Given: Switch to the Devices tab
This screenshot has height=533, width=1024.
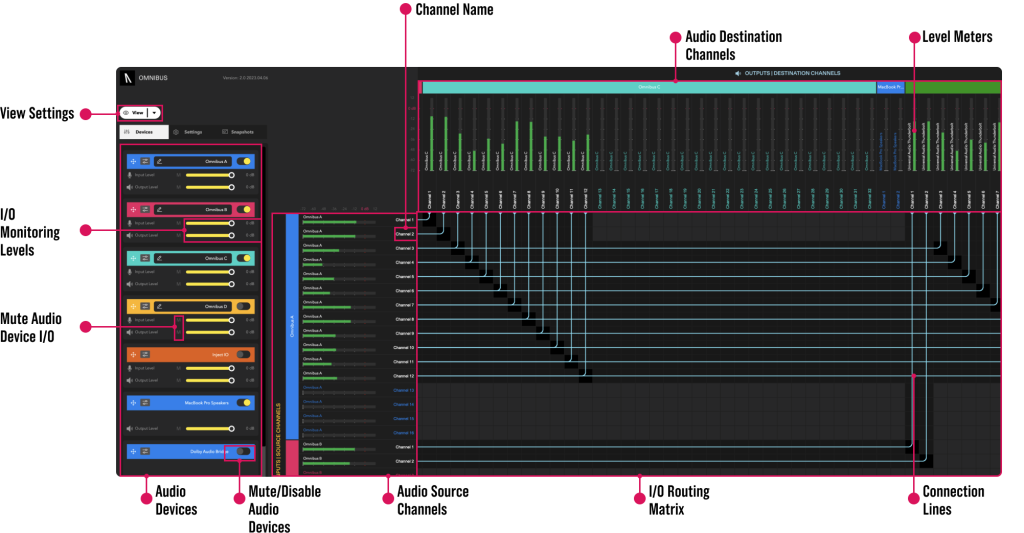Looking at the screenshot, I should (144, 132).
